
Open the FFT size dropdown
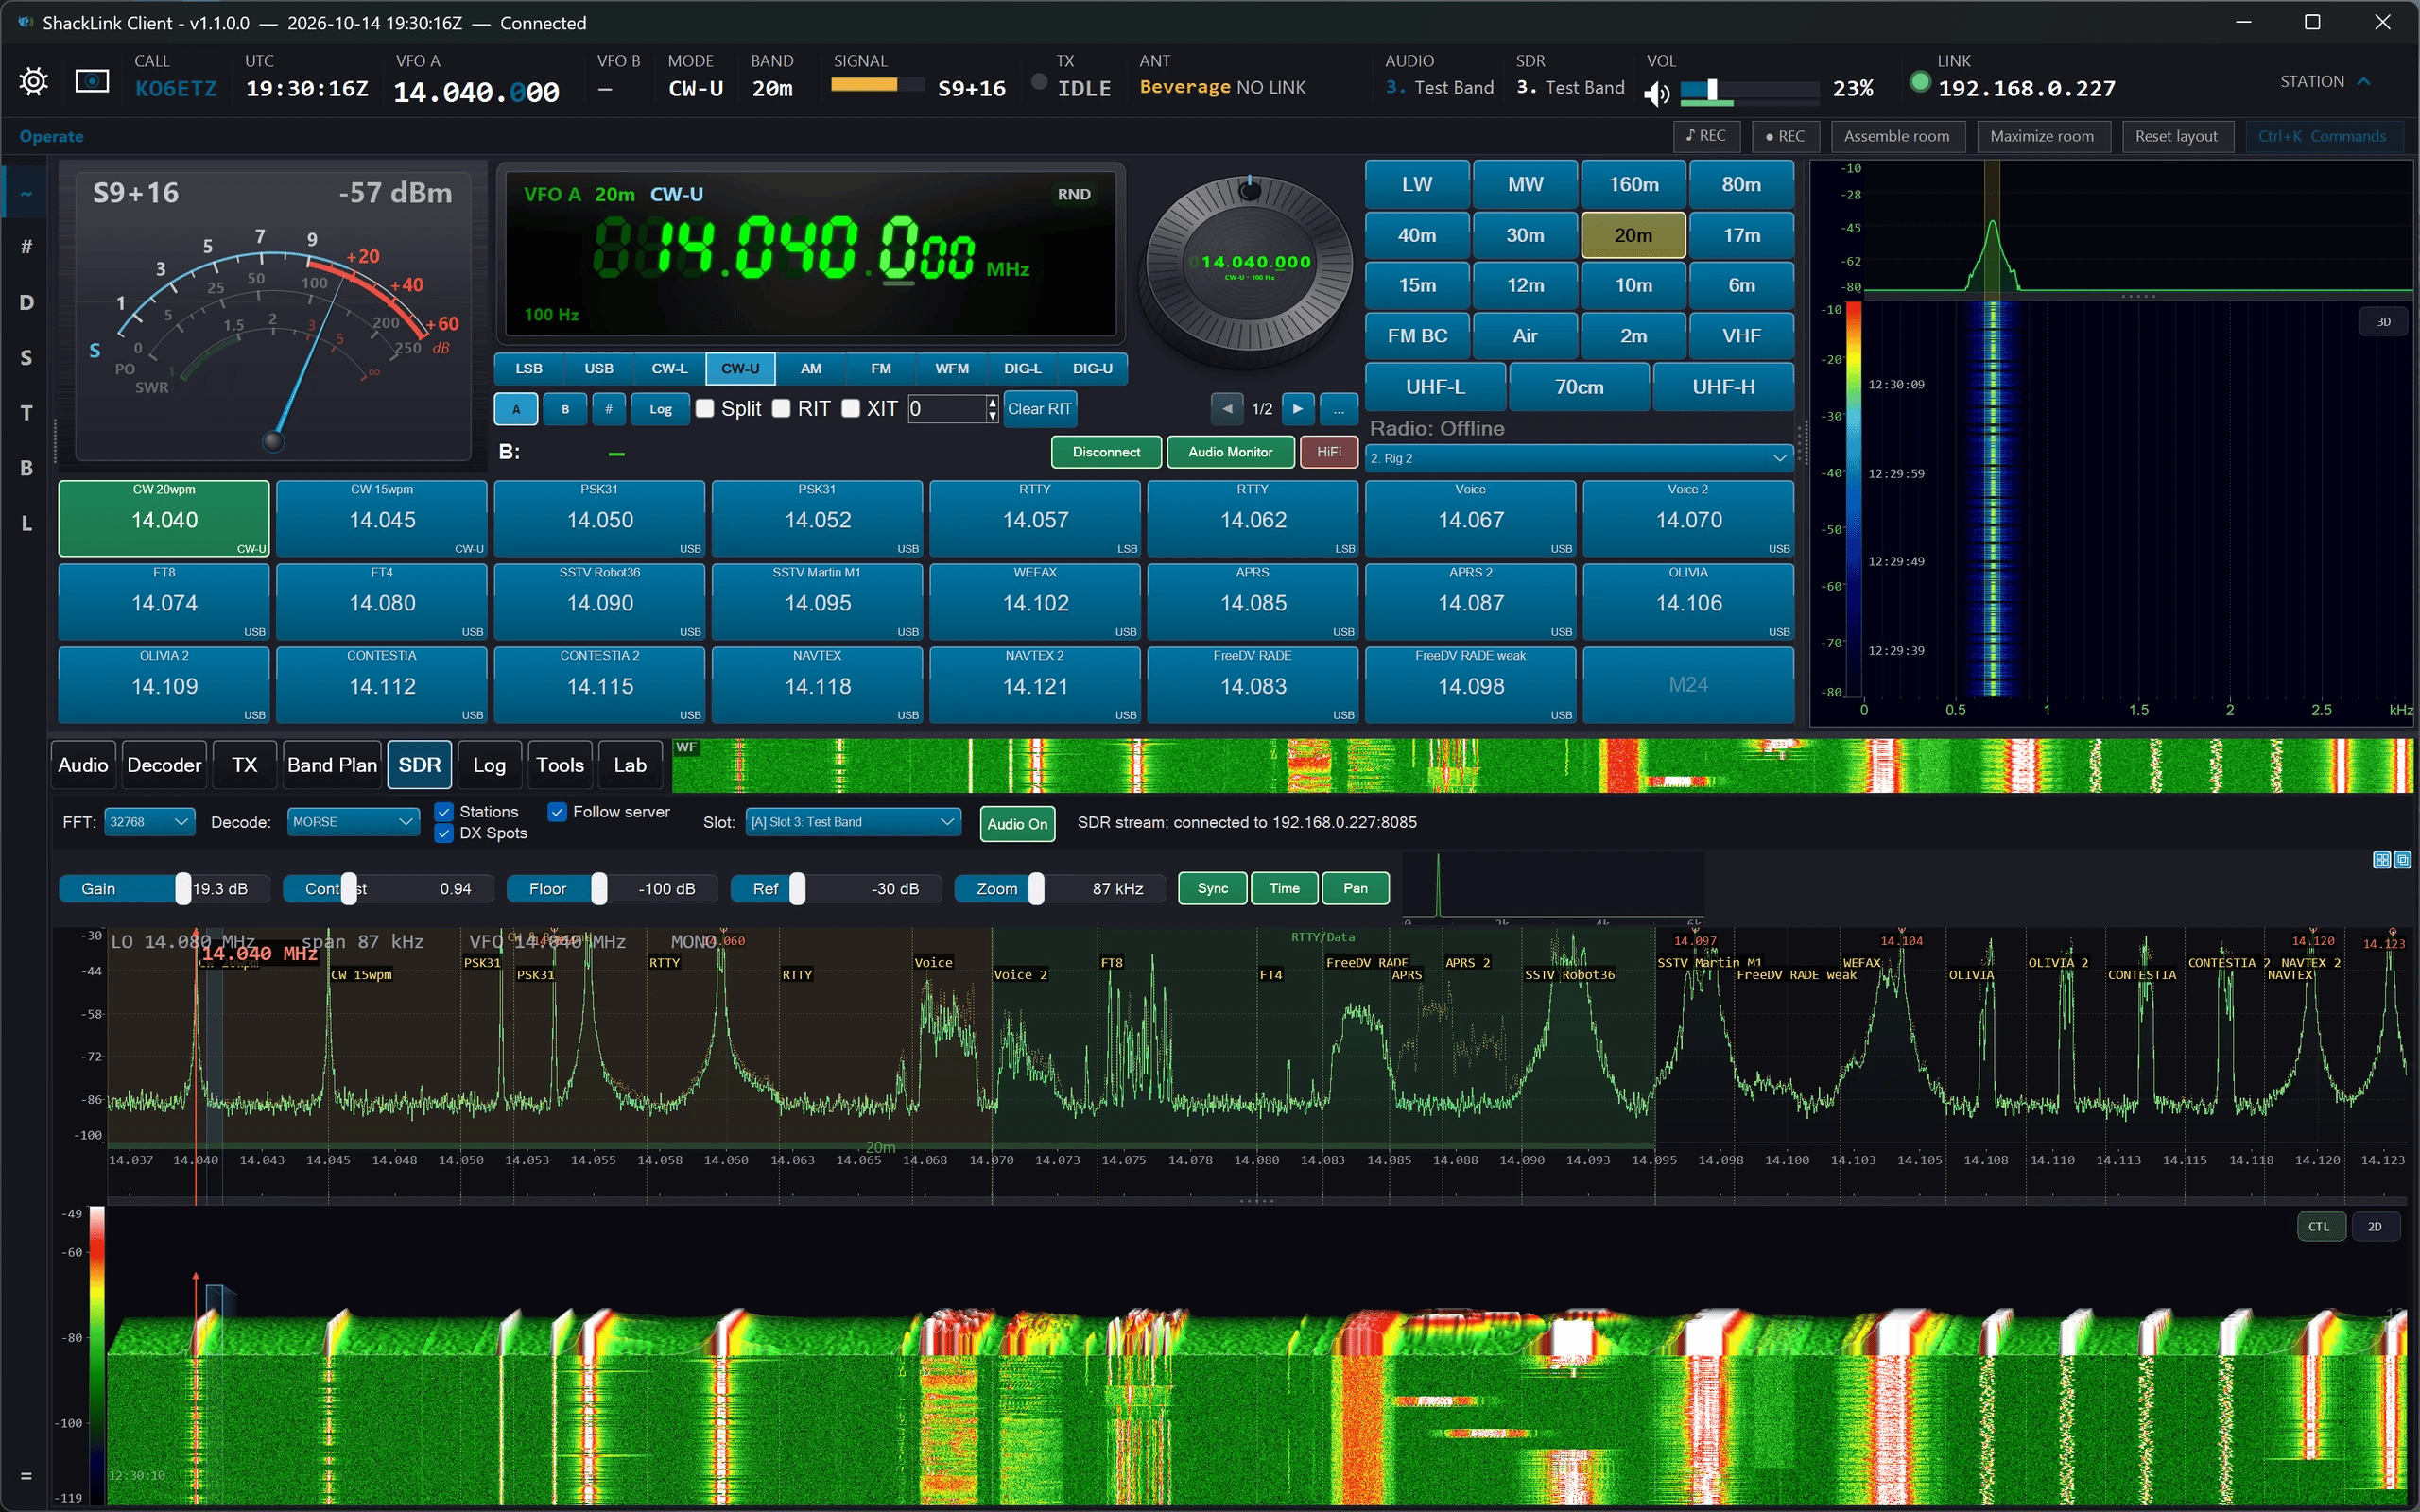click(x=149, y=822)
